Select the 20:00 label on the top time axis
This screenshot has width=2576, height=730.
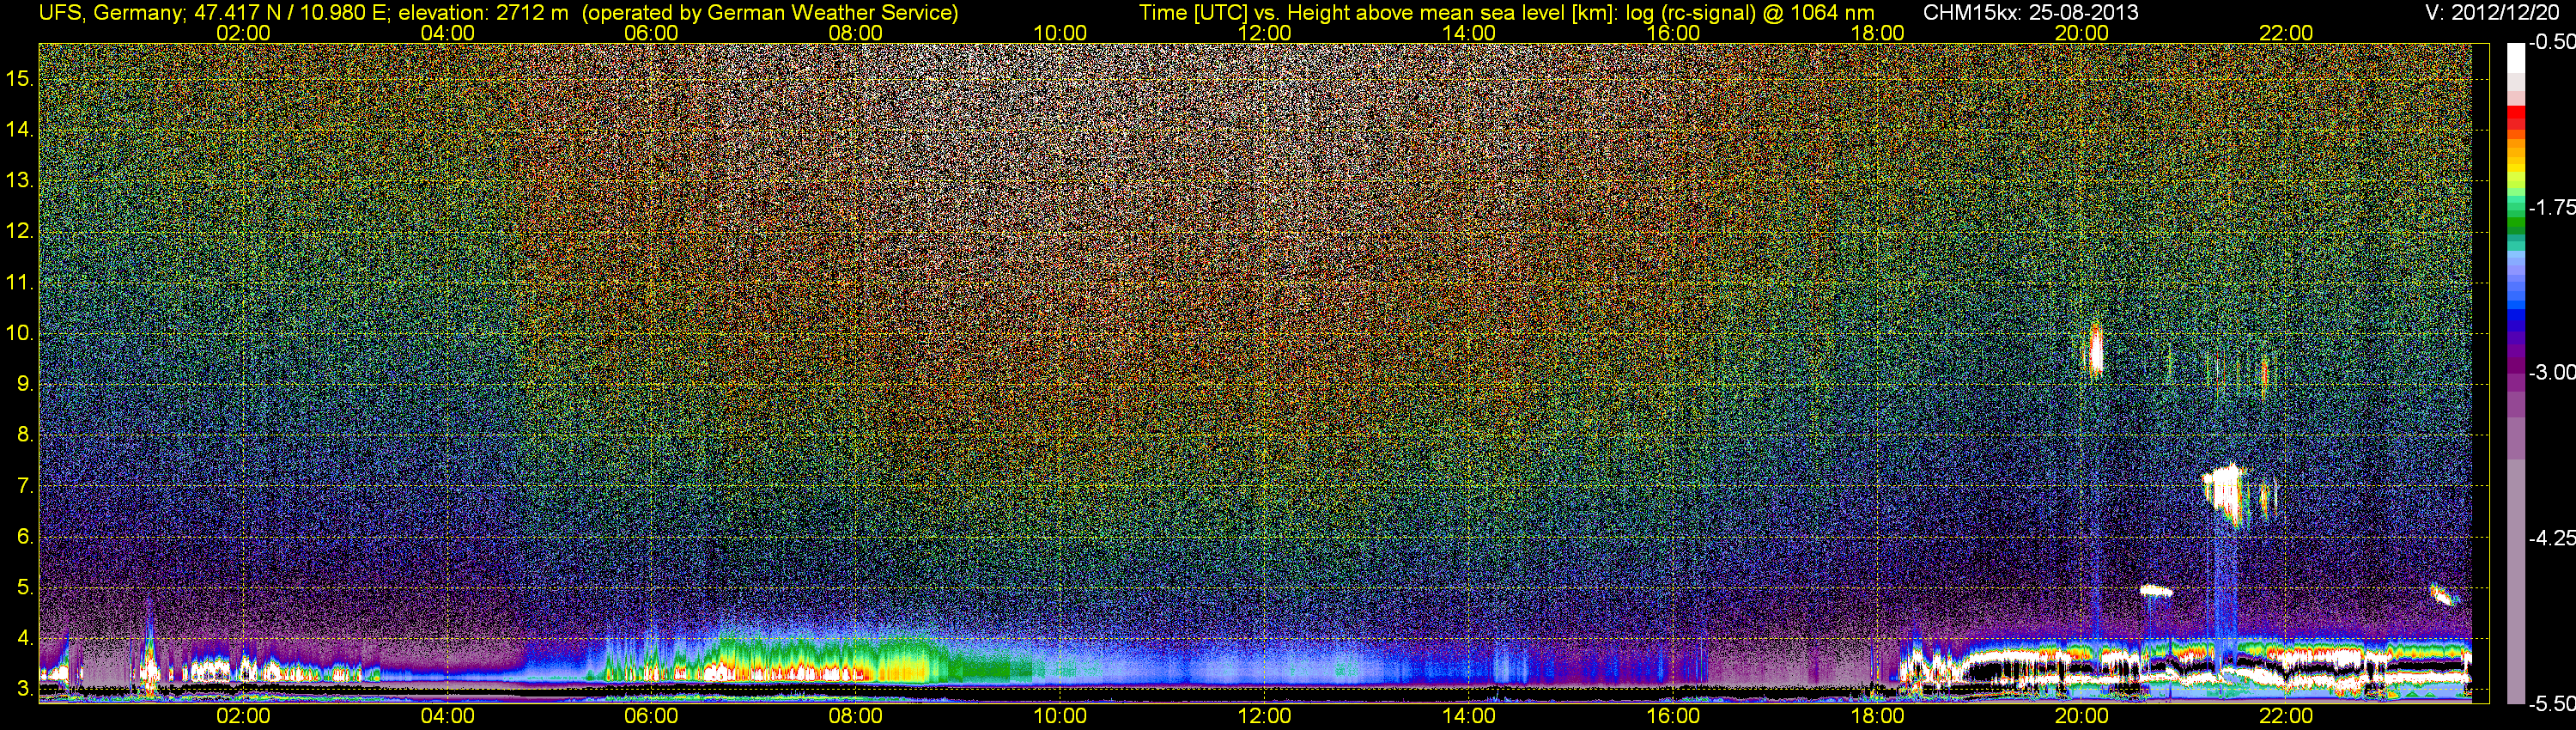coord(2082,33)
